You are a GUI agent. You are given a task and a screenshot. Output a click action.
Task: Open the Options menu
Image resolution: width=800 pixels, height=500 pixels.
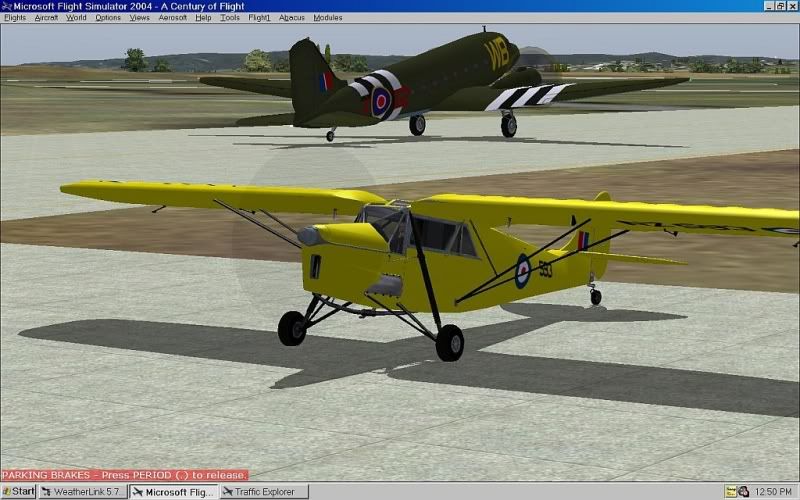108,18
